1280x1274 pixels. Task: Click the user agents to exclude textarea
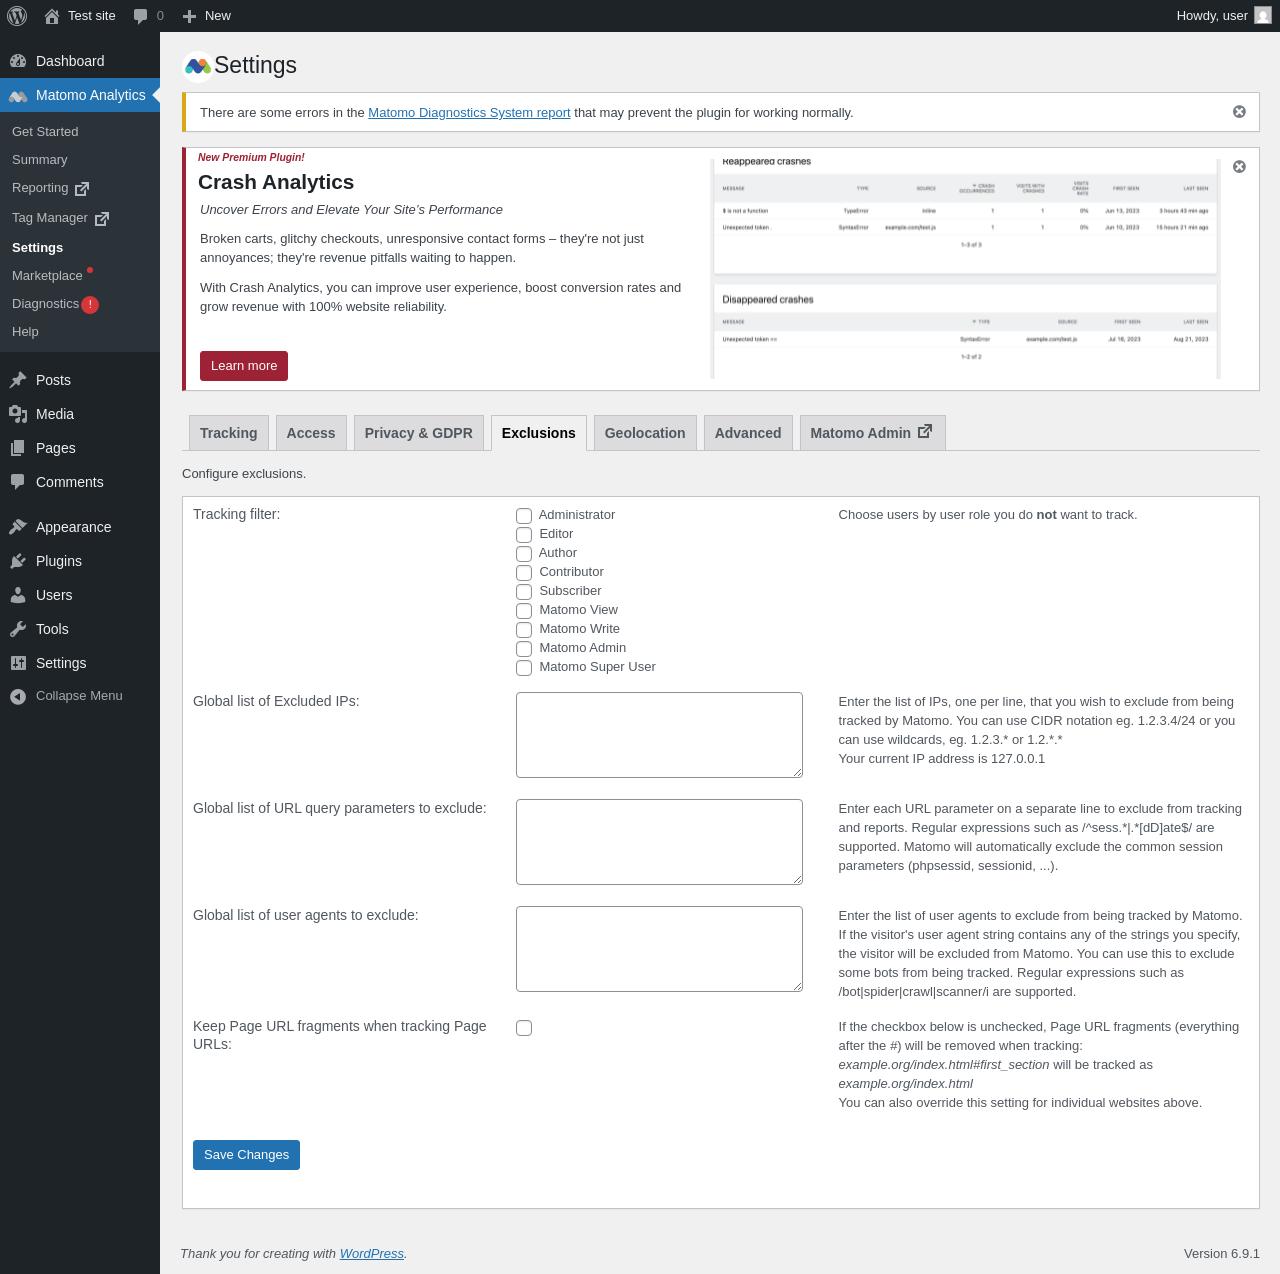(659, 949)
